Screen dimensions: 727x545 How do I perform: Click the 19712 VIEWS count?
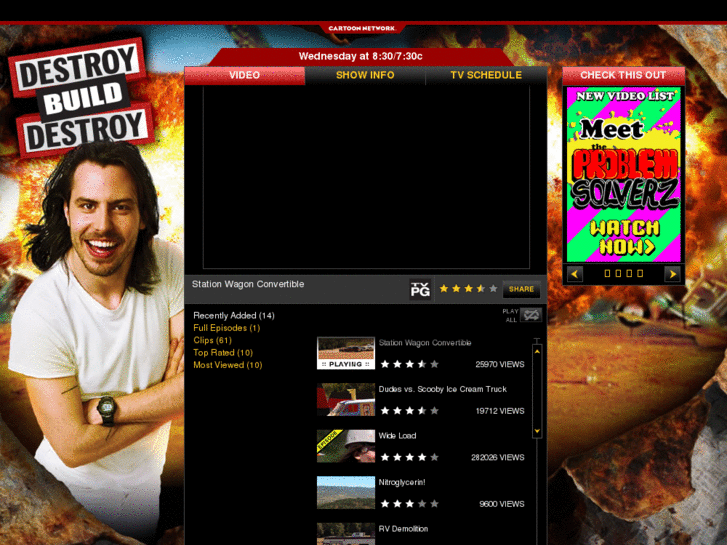(x=500, y=411)
